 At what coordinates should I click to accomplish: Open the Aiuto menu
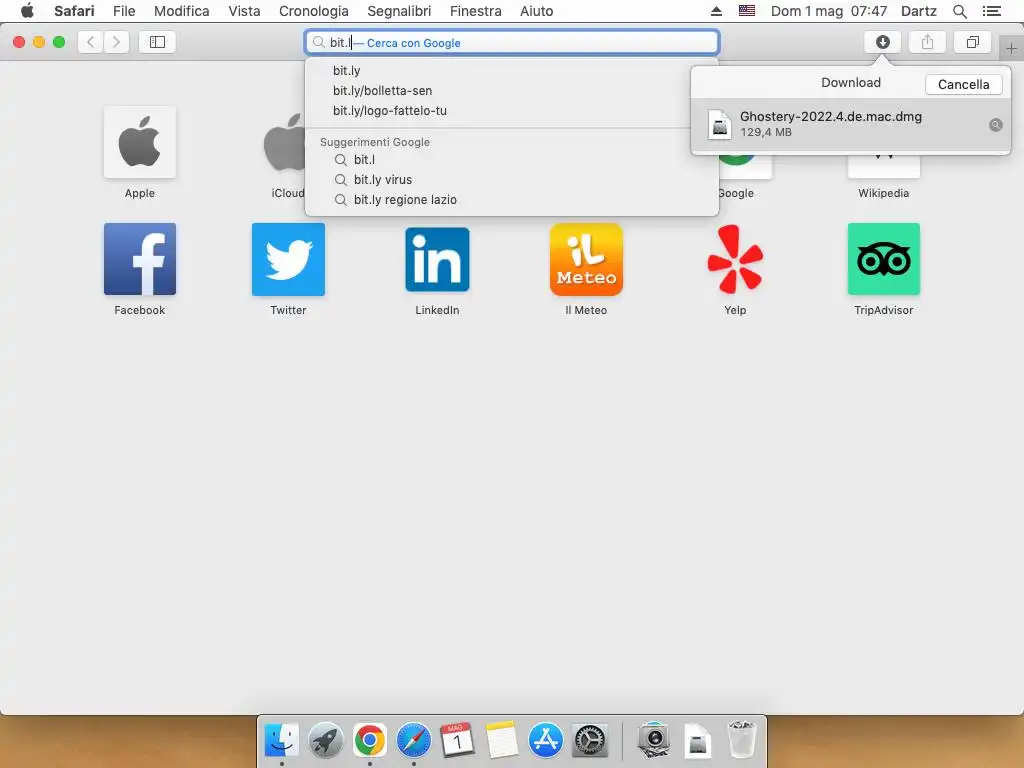(536, 11)
